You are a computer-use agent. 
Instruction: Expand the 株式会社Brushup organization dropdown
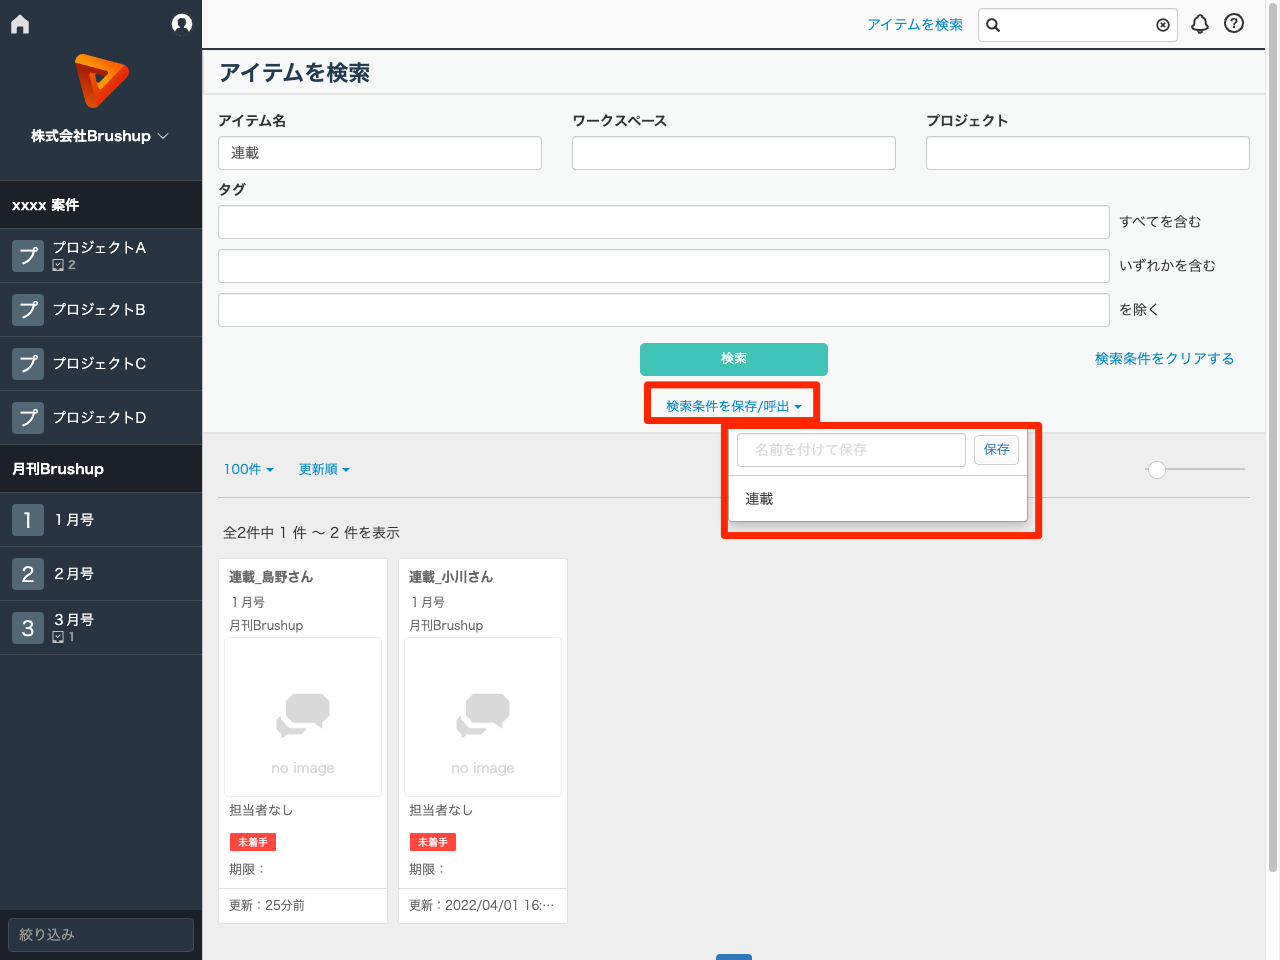point(100,136)
